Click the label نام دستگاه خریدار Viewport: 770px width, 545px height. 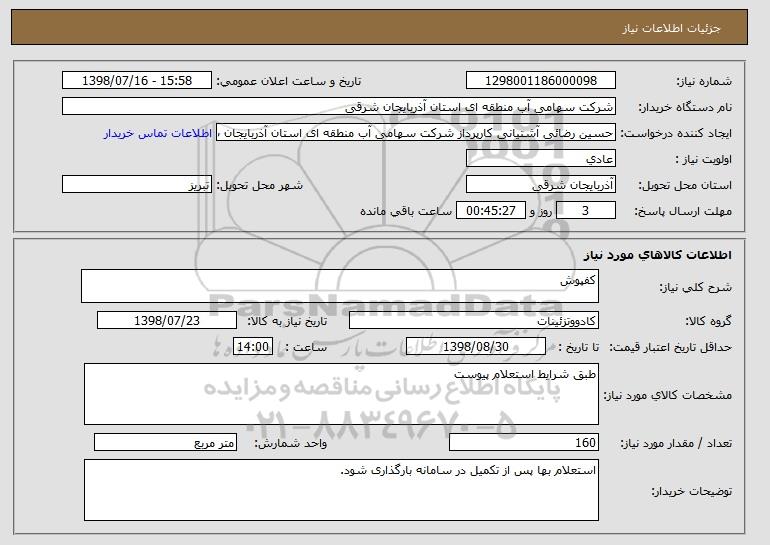685,108
